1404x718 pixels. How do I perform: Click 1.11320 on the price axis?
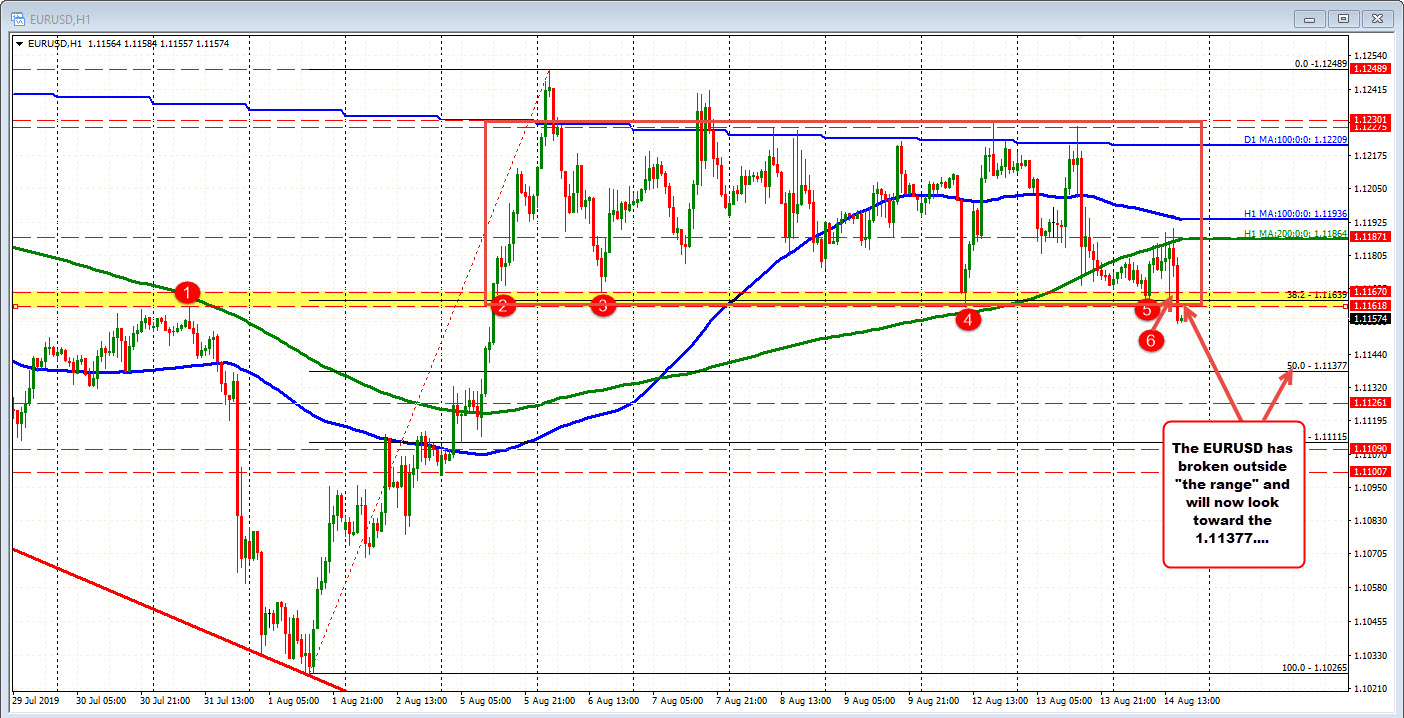click(1372, 387)
